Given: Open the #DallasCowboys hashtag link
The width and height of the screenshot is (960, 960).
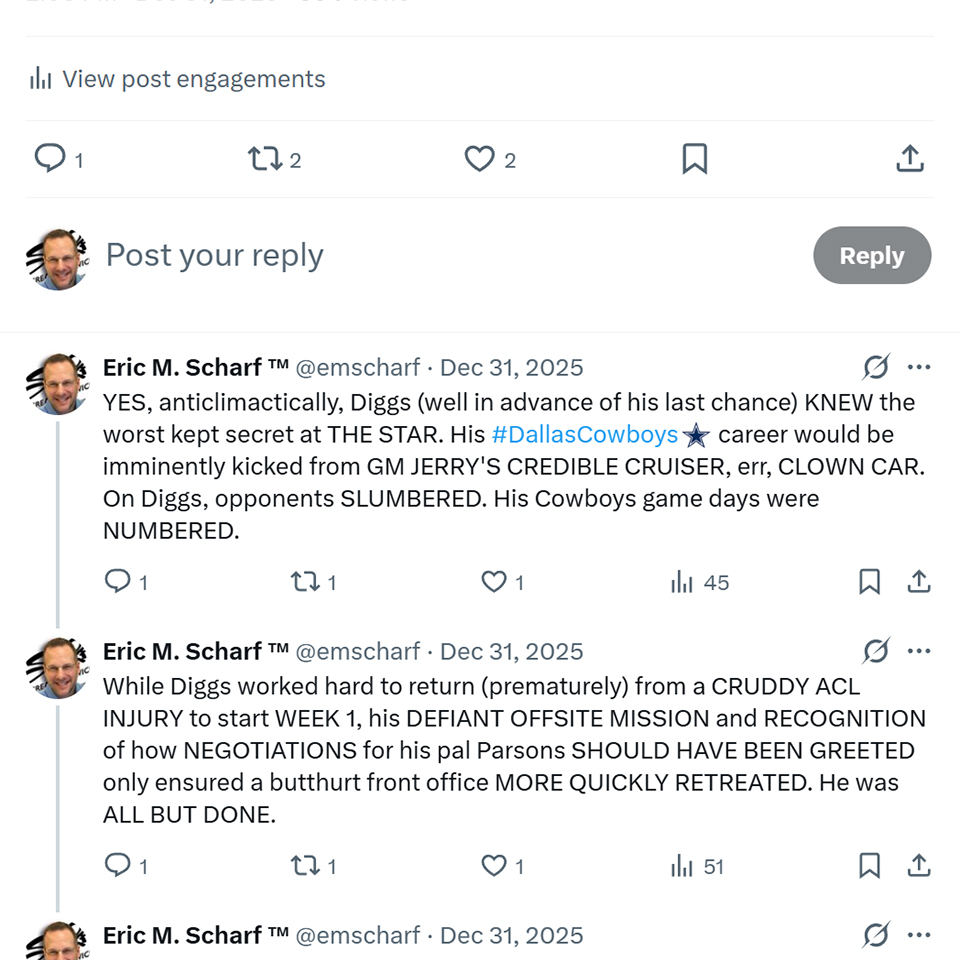Looking at the screenshot, I should point(585,435).
